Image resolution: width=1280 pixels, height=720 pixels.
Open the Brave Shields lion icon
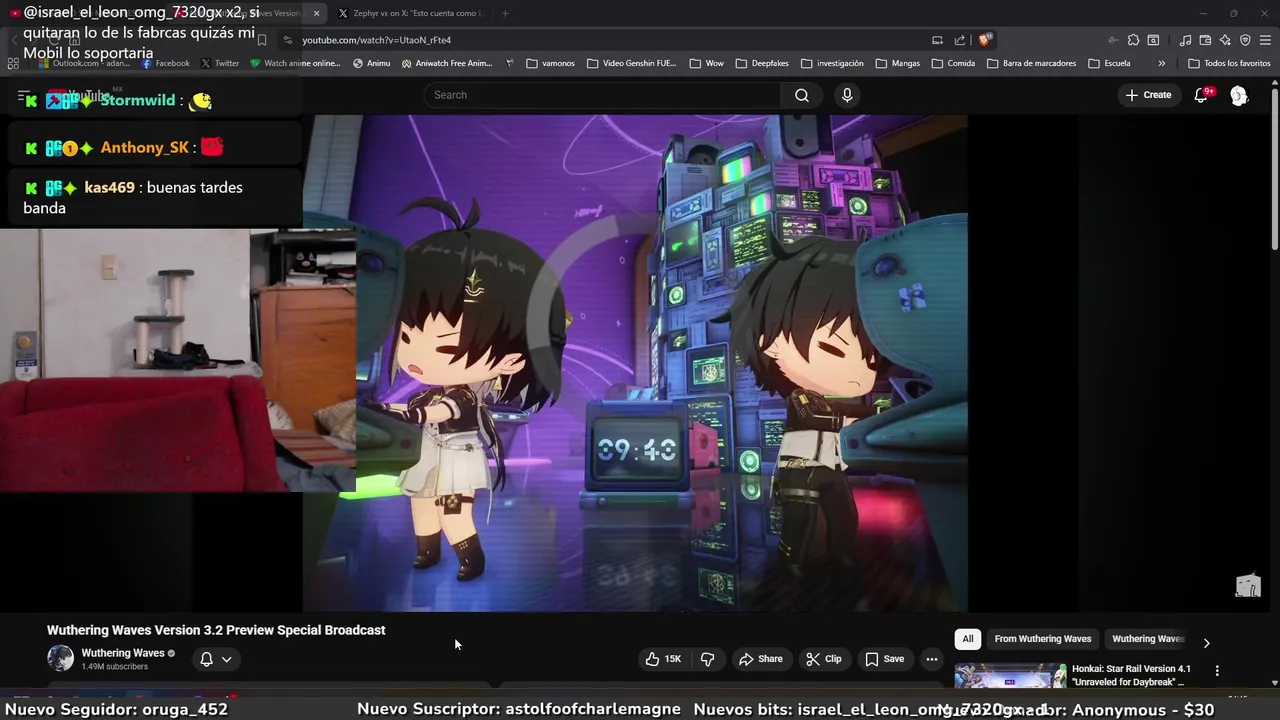[985, 40]
